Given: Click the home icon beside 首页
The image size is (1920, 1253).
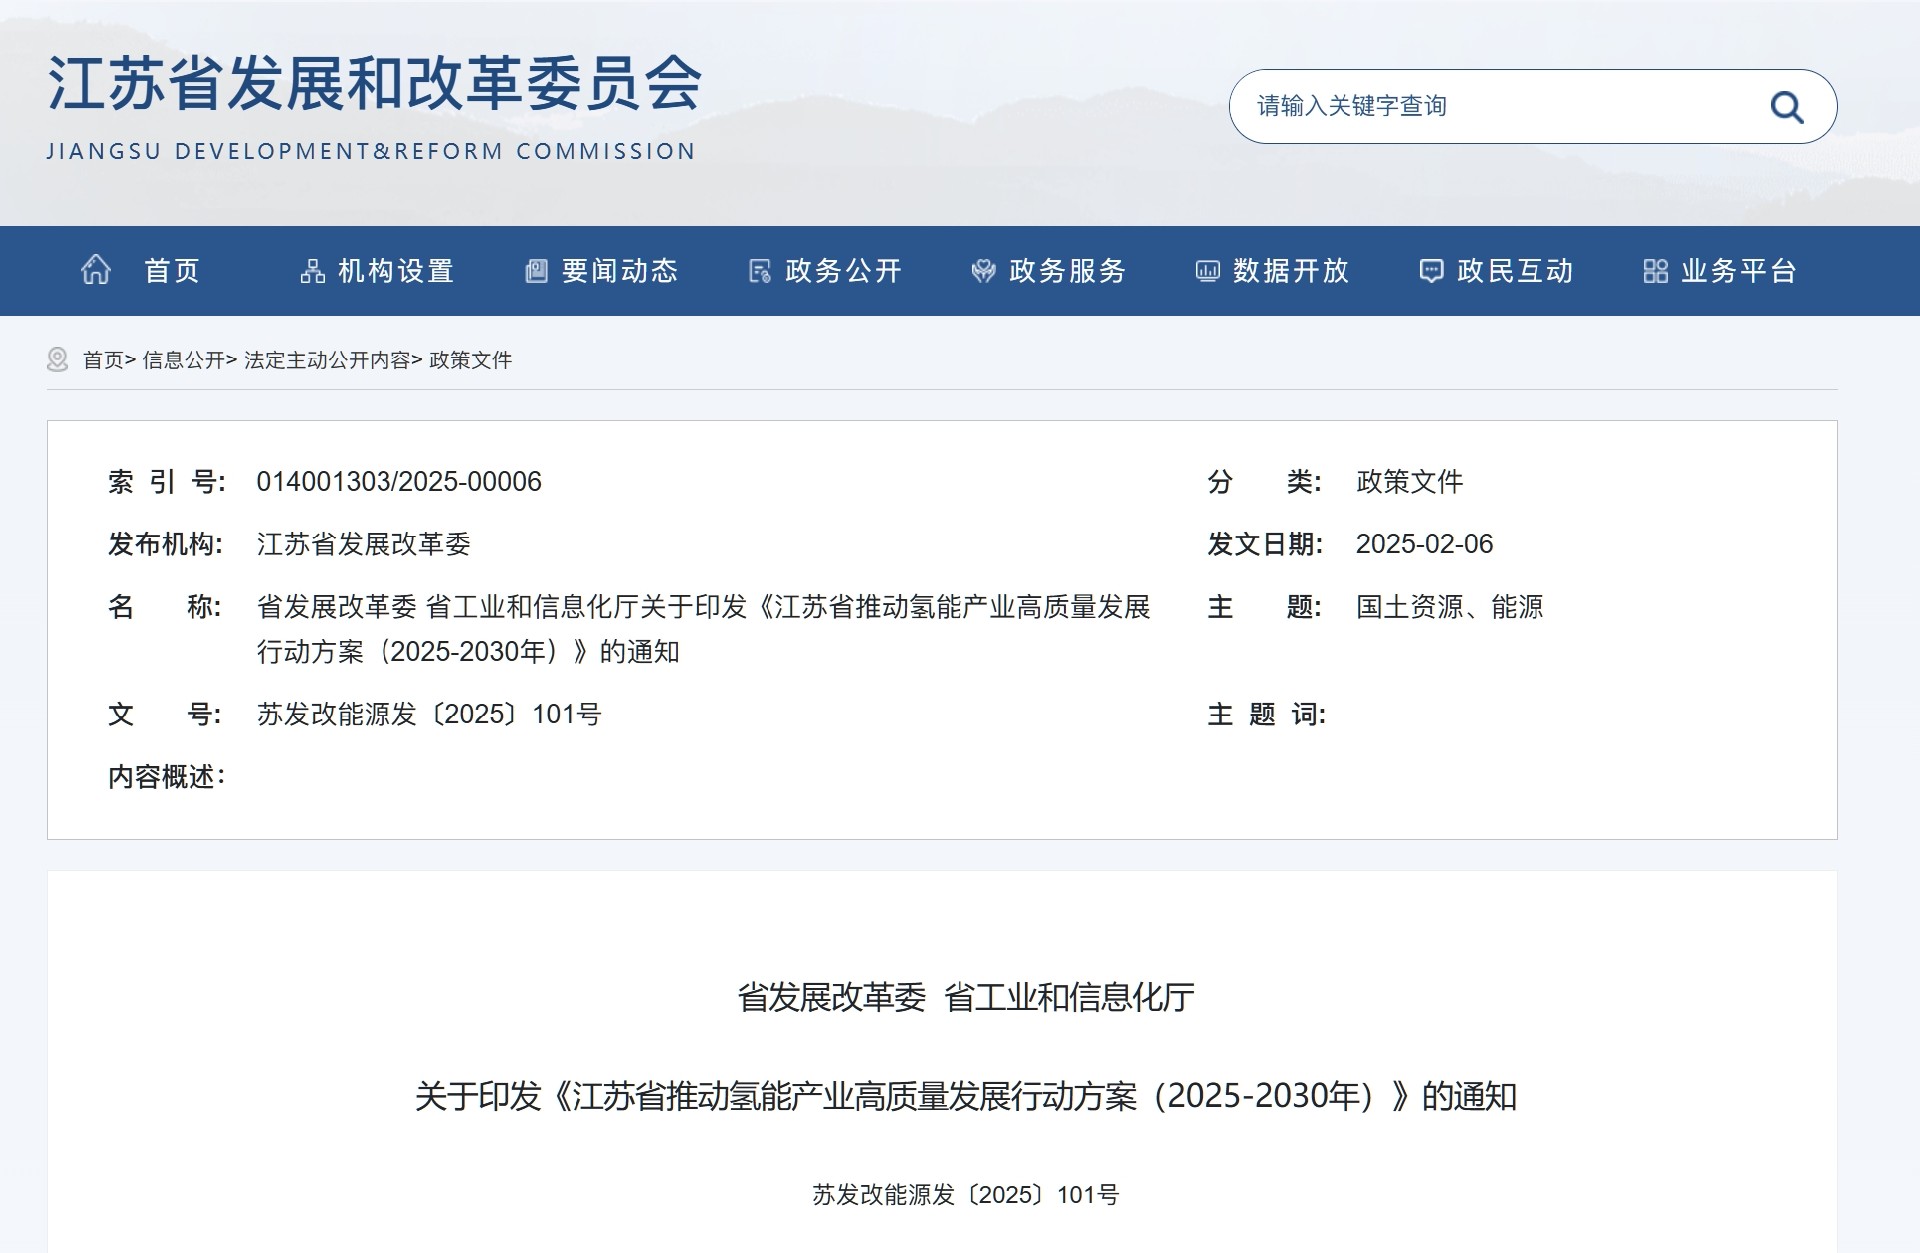Looking at the screenshot, I should [96, 270].
